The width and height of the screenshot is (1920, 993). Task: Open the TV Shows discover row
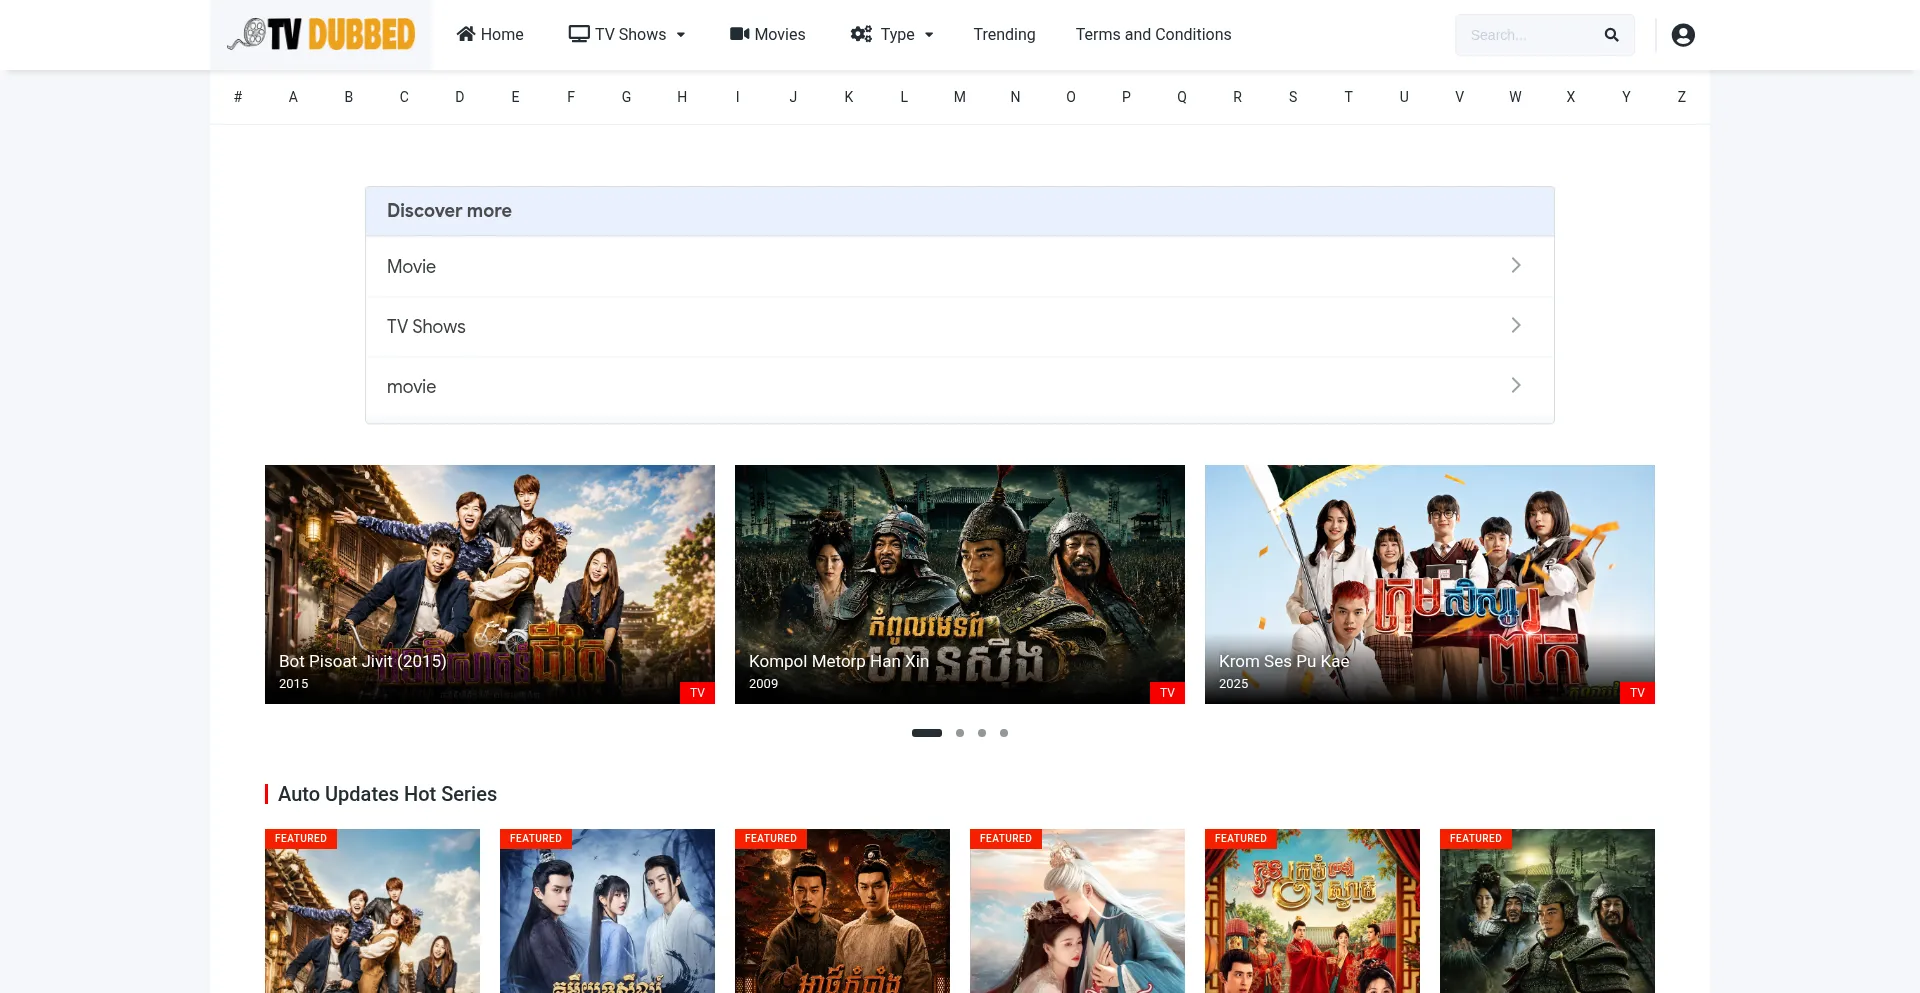point(959,327)
